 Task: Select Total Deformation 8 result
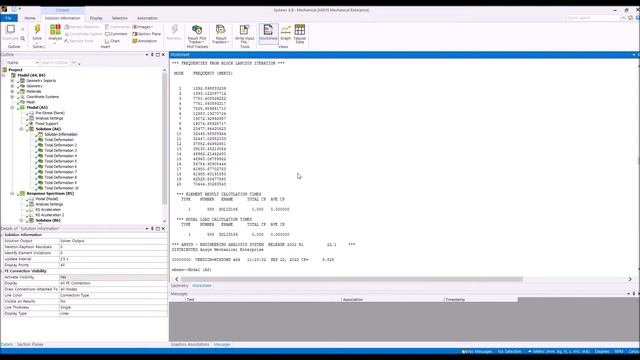(x=60, y=178)
